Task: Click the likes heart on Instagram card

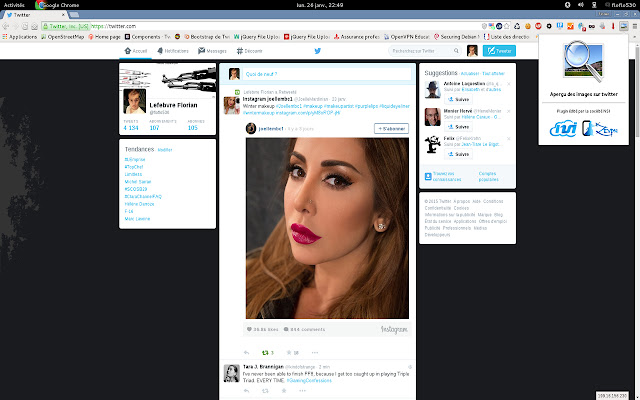Action: 249,329
